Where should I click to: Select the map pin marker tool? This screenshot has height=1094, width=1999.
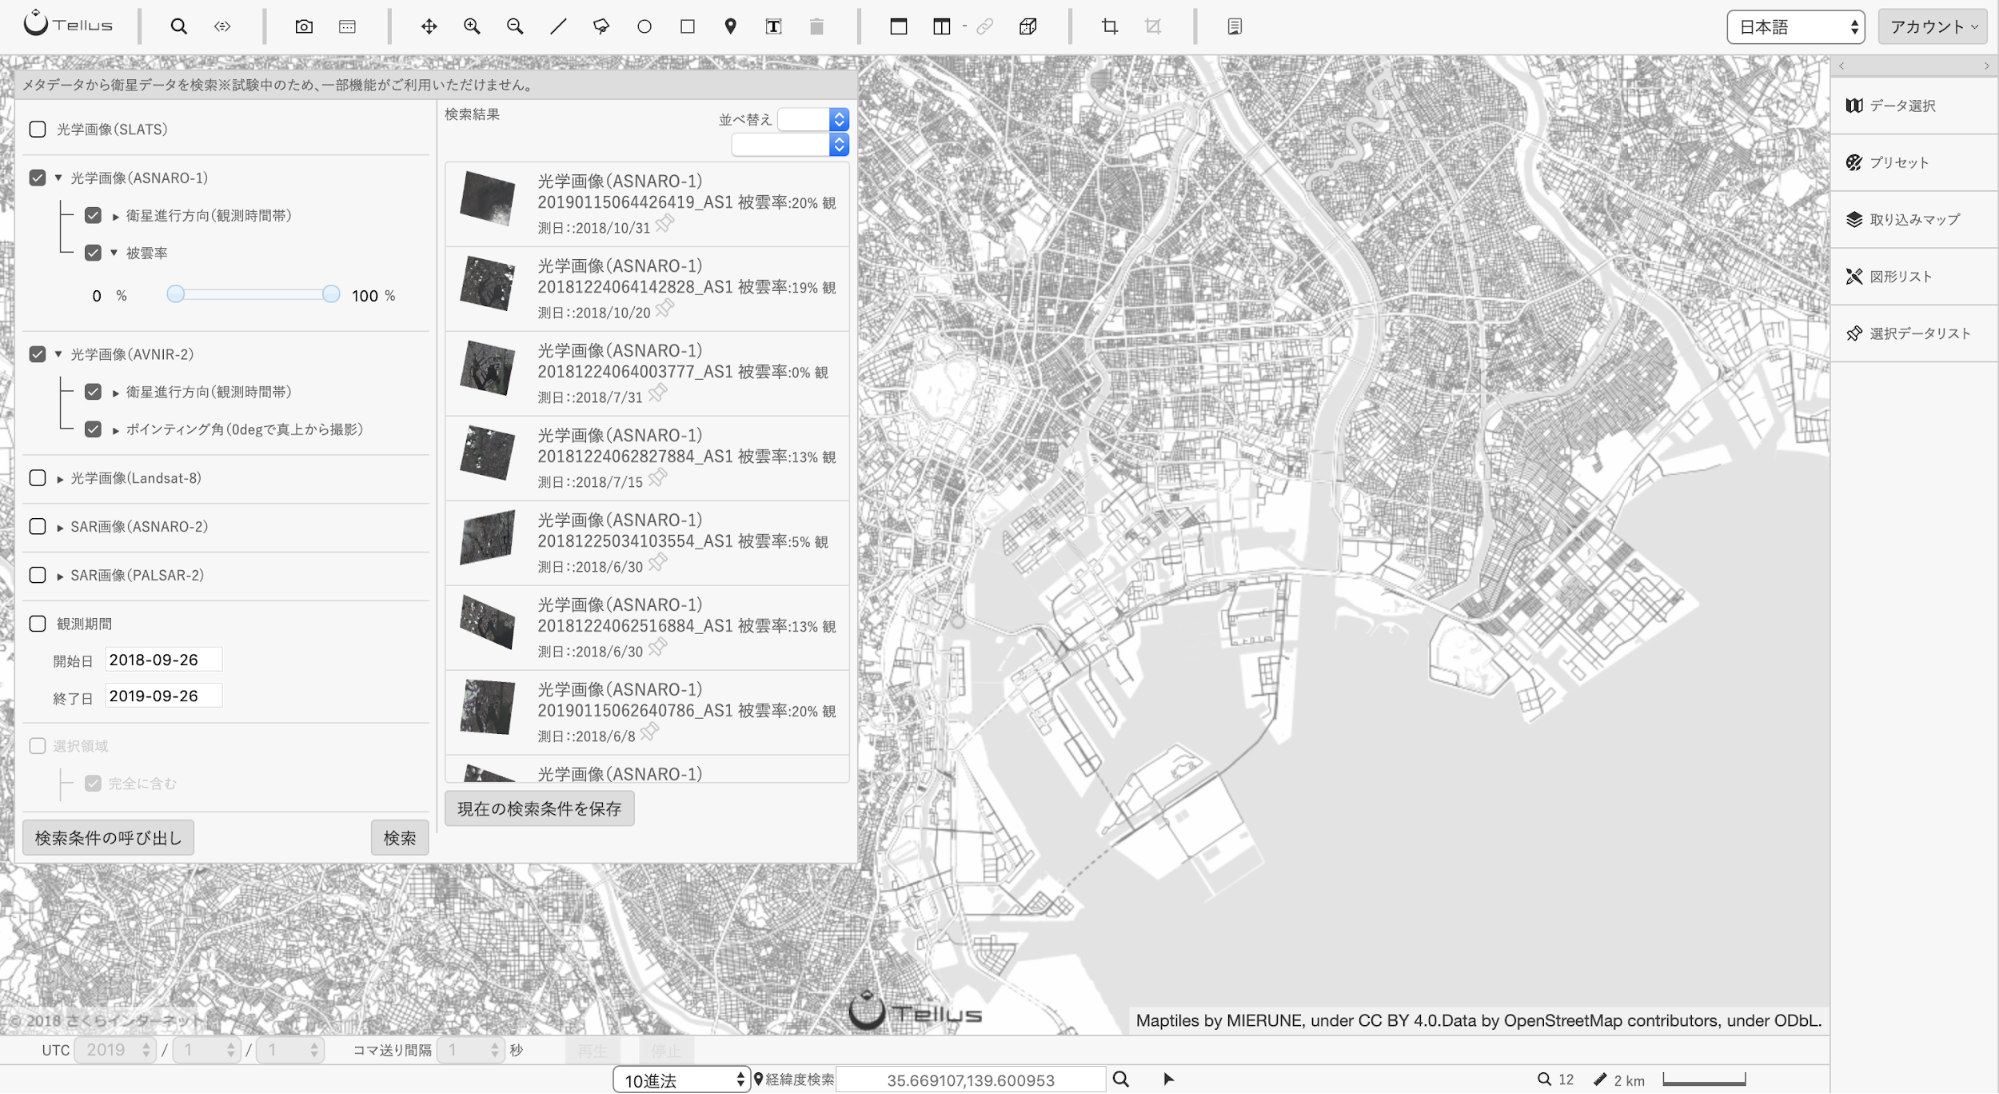pyautogui.click(x=730, y=26)
